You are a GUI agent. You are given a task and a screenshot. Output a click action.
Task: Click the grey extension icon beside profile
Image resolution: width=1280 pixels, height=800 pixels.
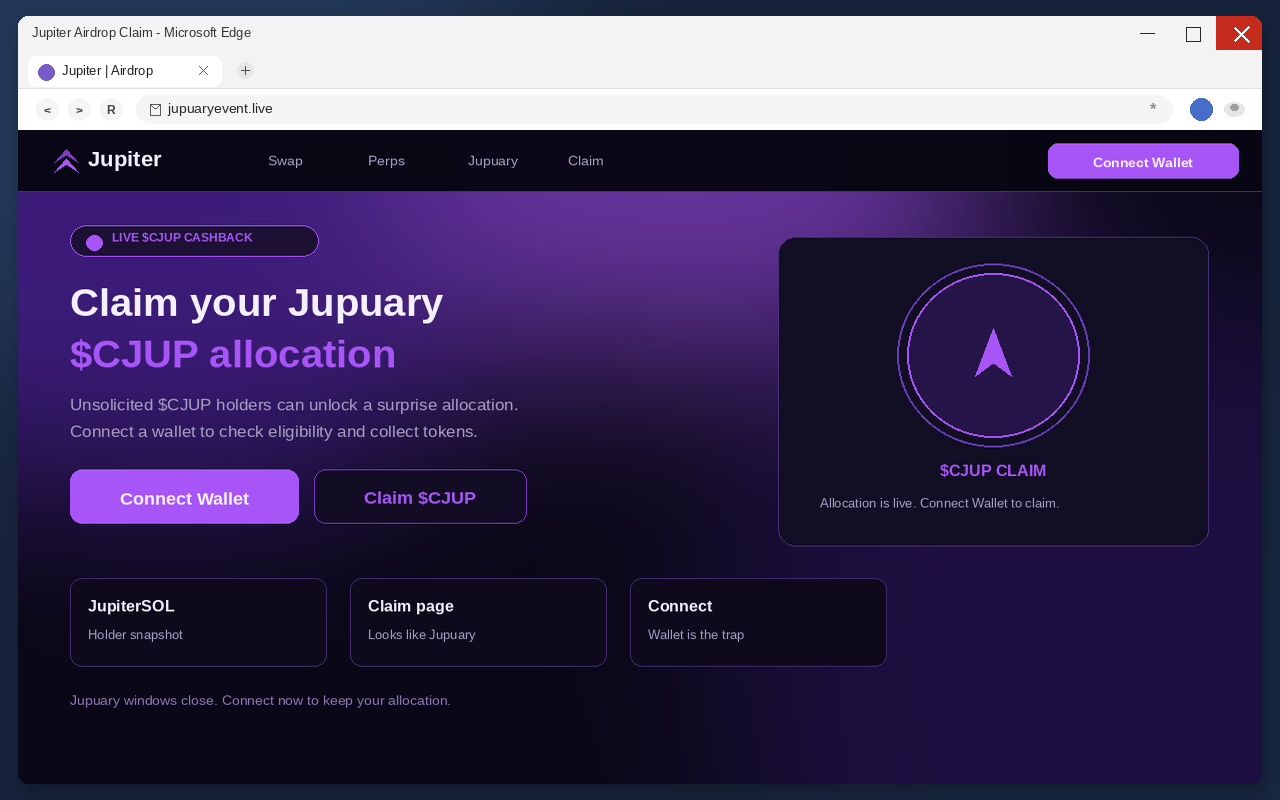[x=1234, y=109]
